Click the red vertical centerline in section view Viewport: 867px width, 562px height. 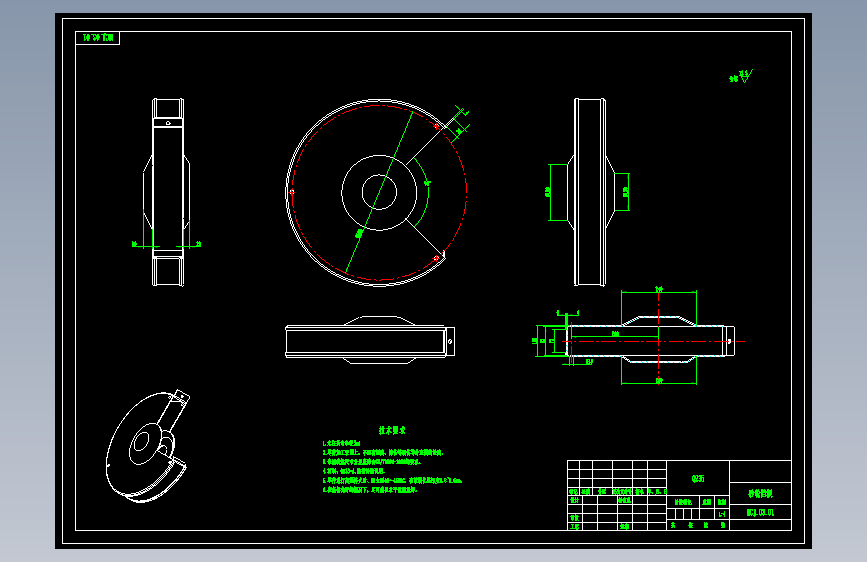pos(659,337)
